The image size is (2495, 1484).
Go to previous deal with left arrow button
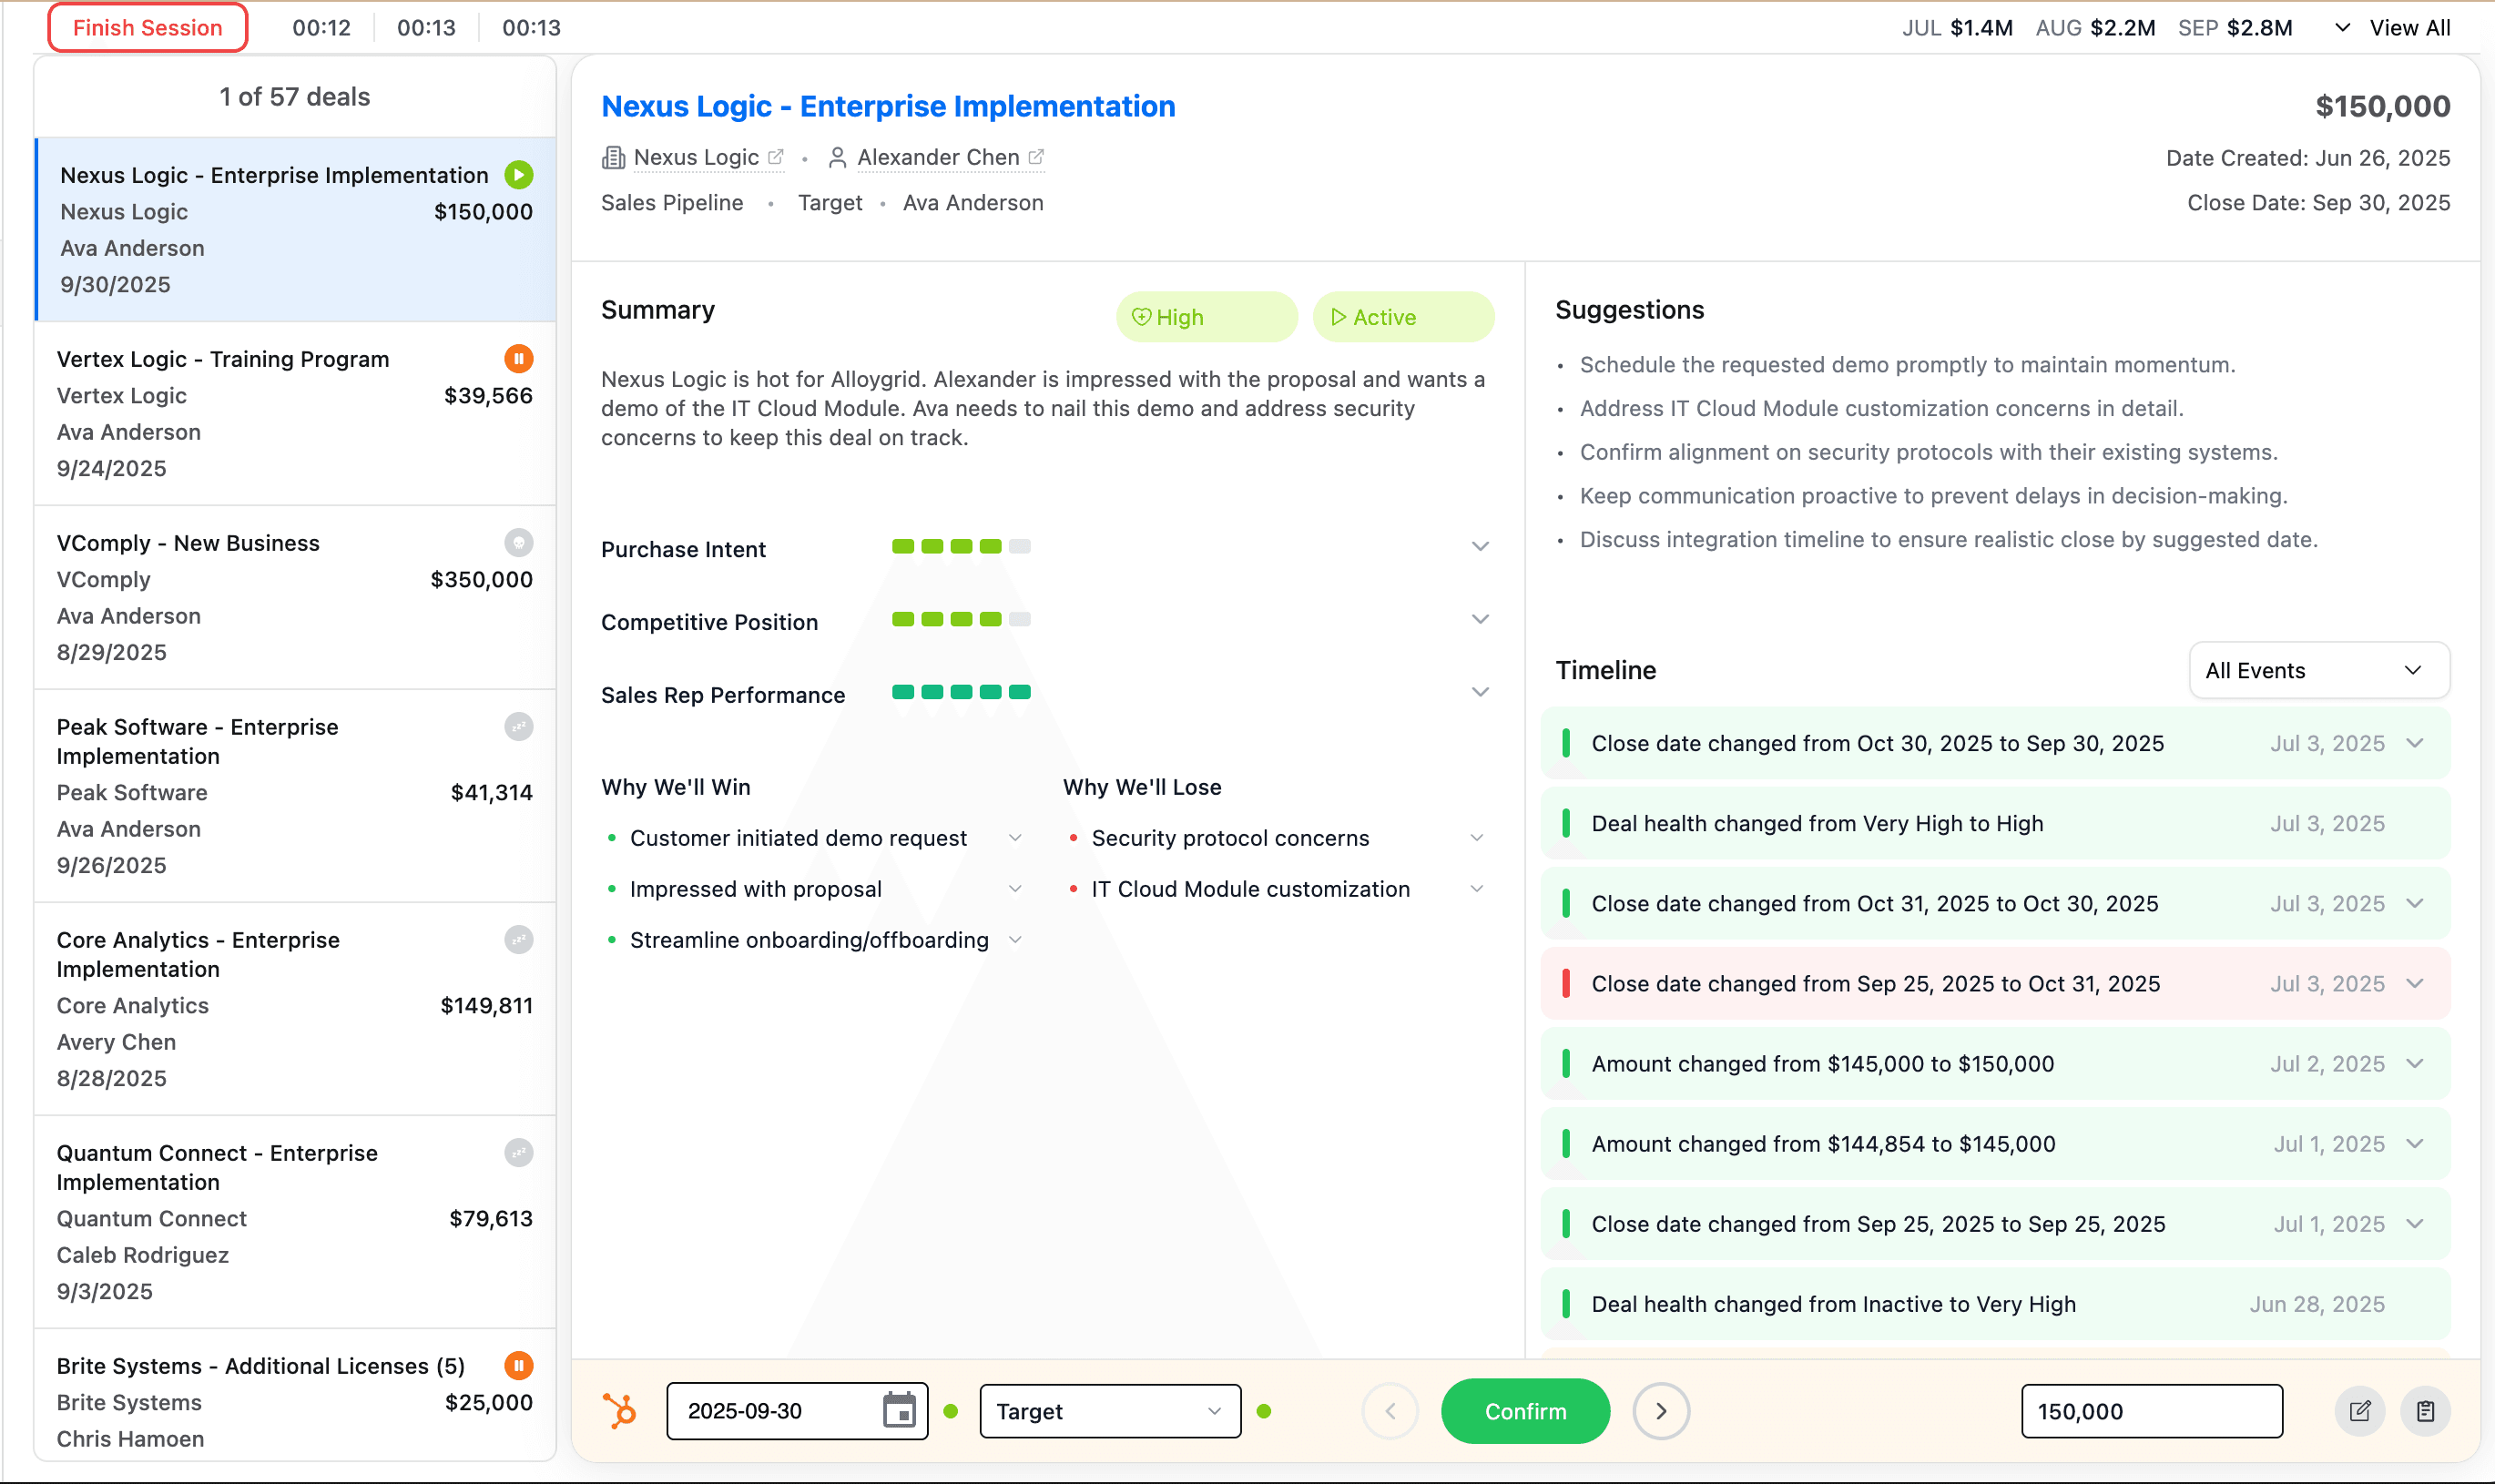tap(1390, 1411)
